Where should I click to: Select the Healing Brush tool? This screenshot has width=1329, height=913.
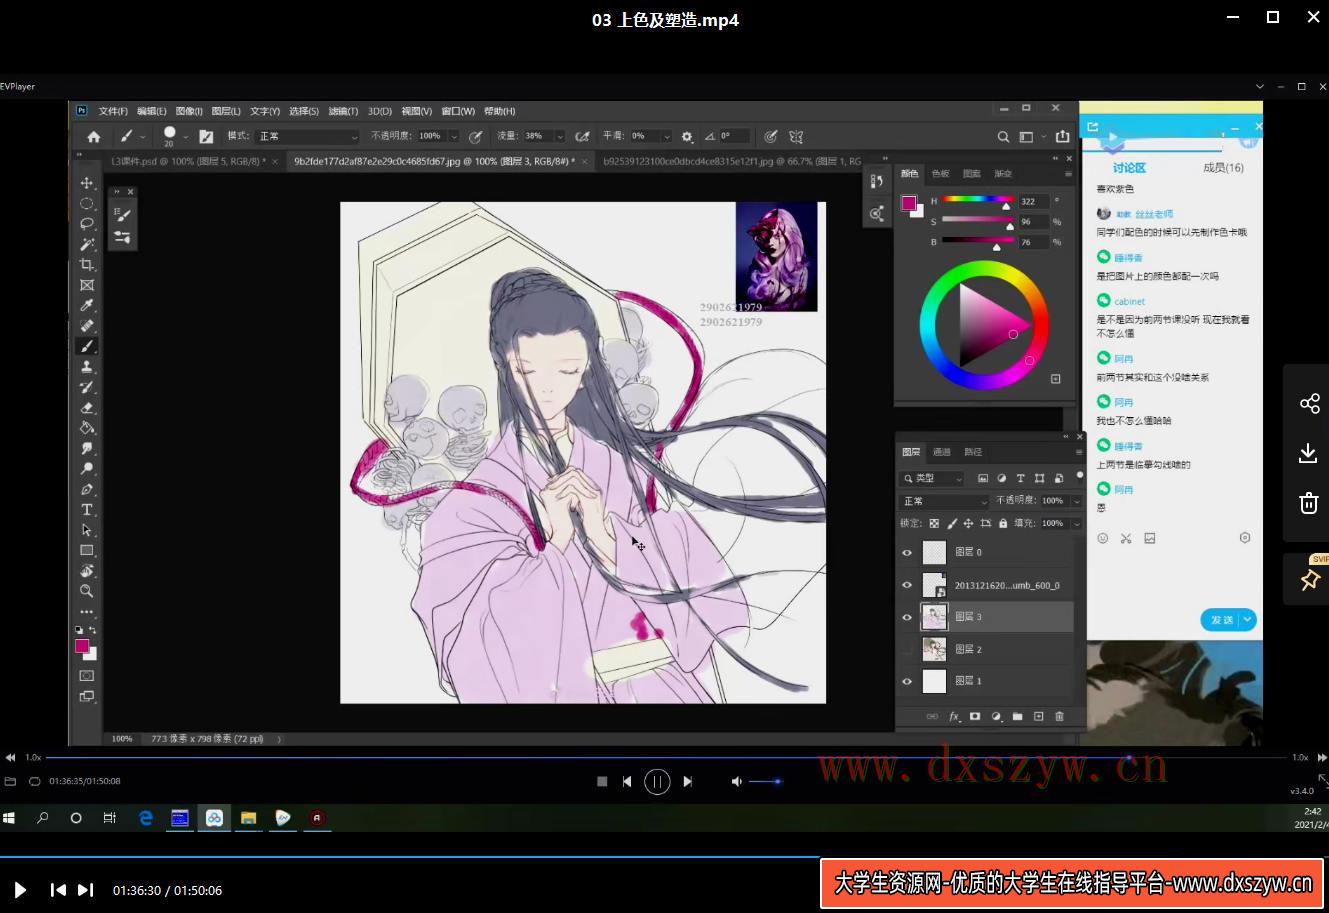click(87, 326)
